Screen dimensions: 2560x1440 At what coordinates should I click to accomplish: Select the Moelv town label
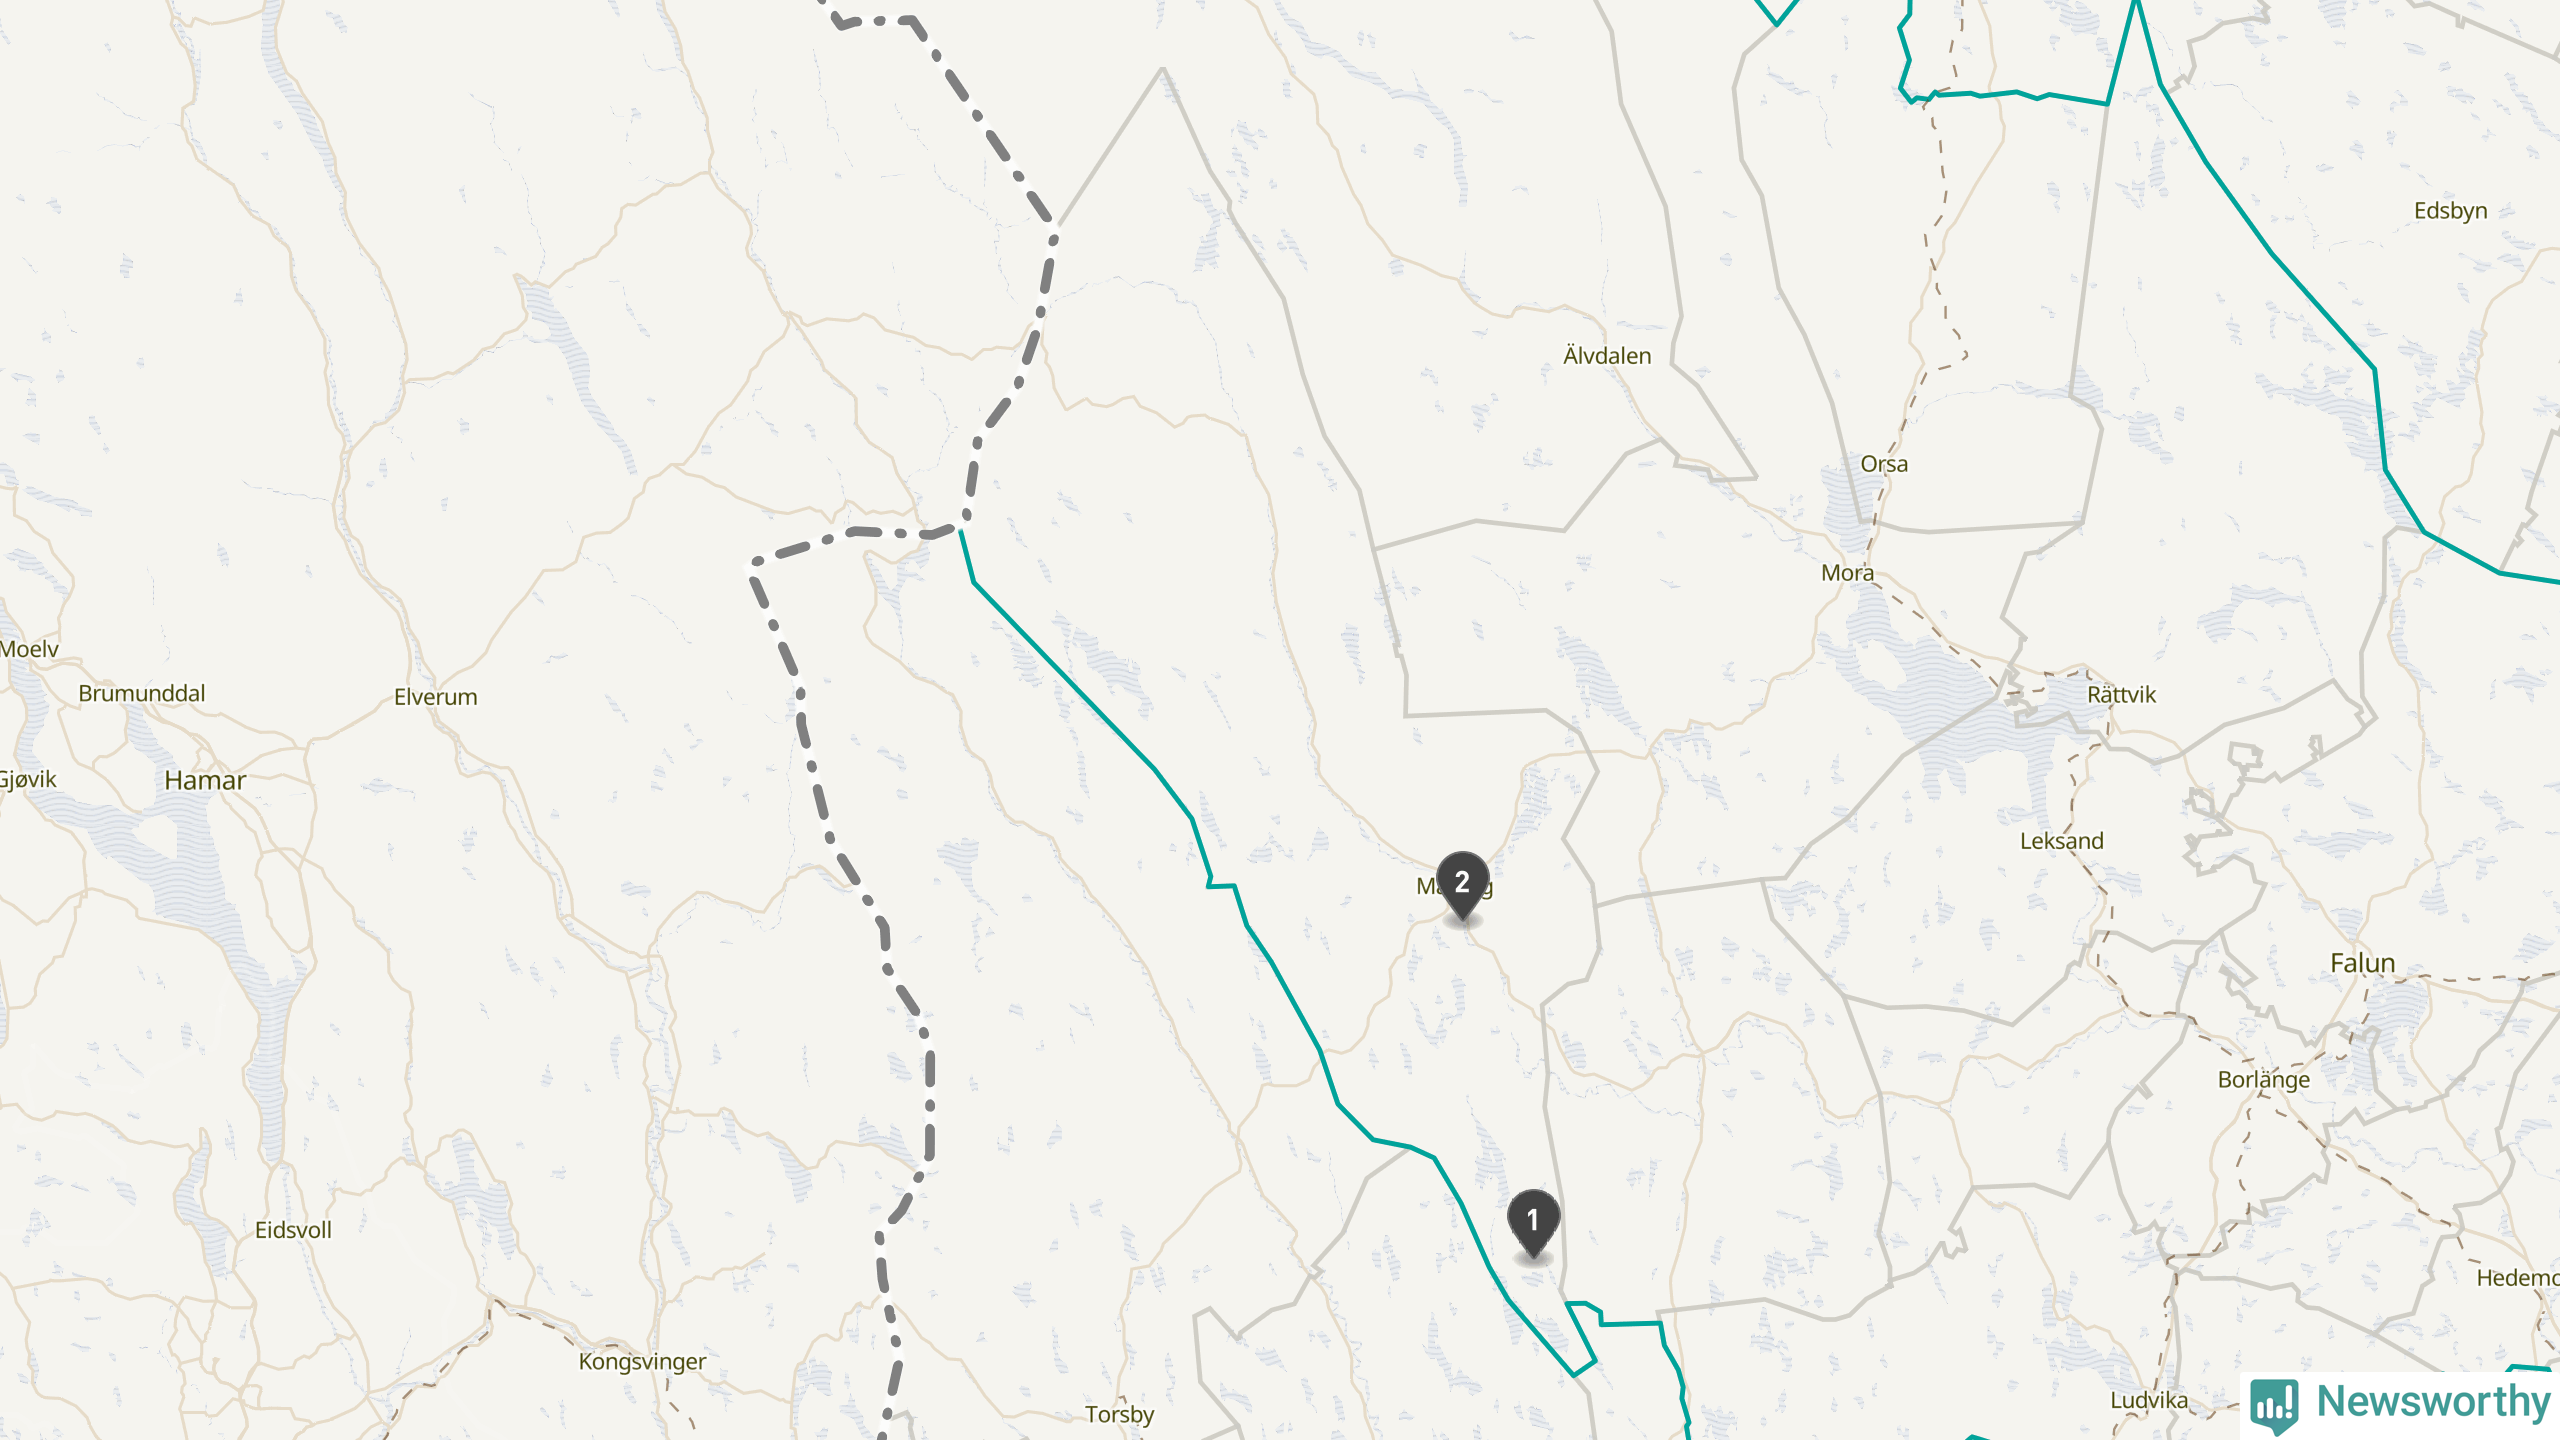(x=29, y=649)
